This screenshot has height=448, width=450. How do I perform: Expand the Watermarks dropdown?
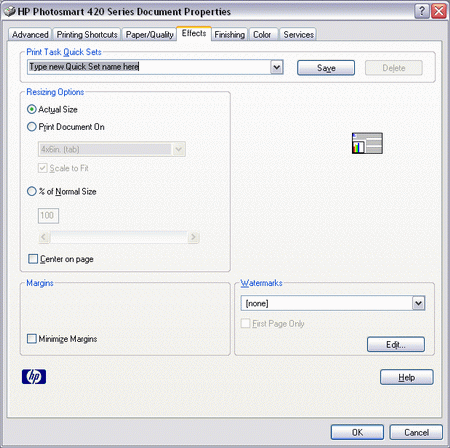click(418, 303)
